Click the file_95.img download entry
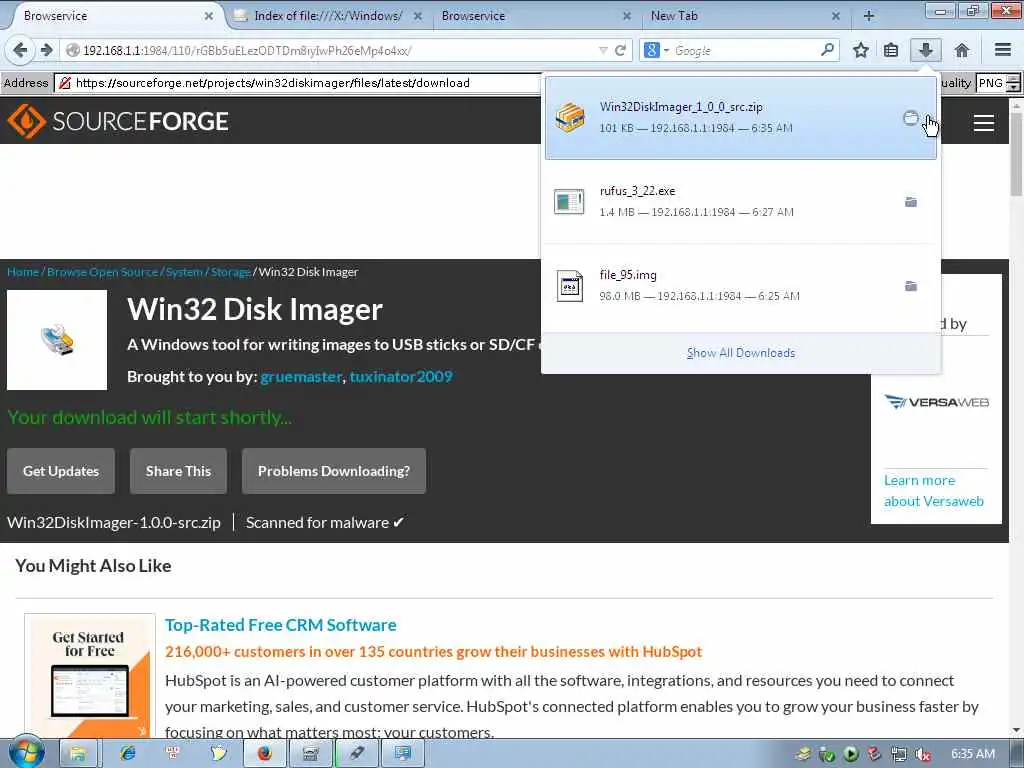 coord(741,285)
